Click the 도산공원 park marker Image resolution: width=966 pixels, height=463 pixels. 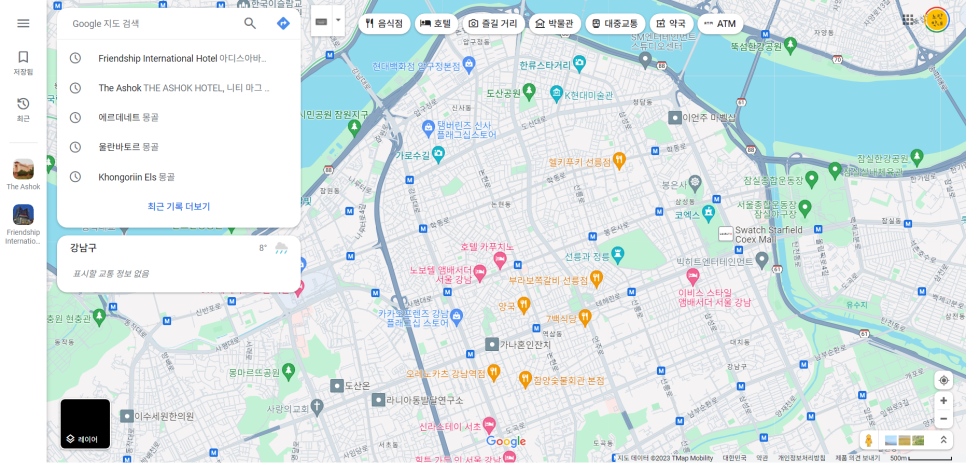coord(529,92)
